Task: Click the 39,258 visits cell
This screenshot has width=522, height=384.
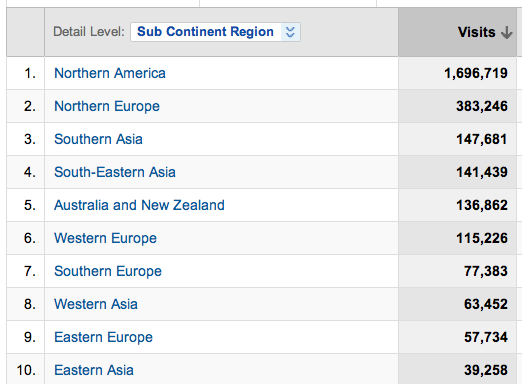Action: [457, 369]
